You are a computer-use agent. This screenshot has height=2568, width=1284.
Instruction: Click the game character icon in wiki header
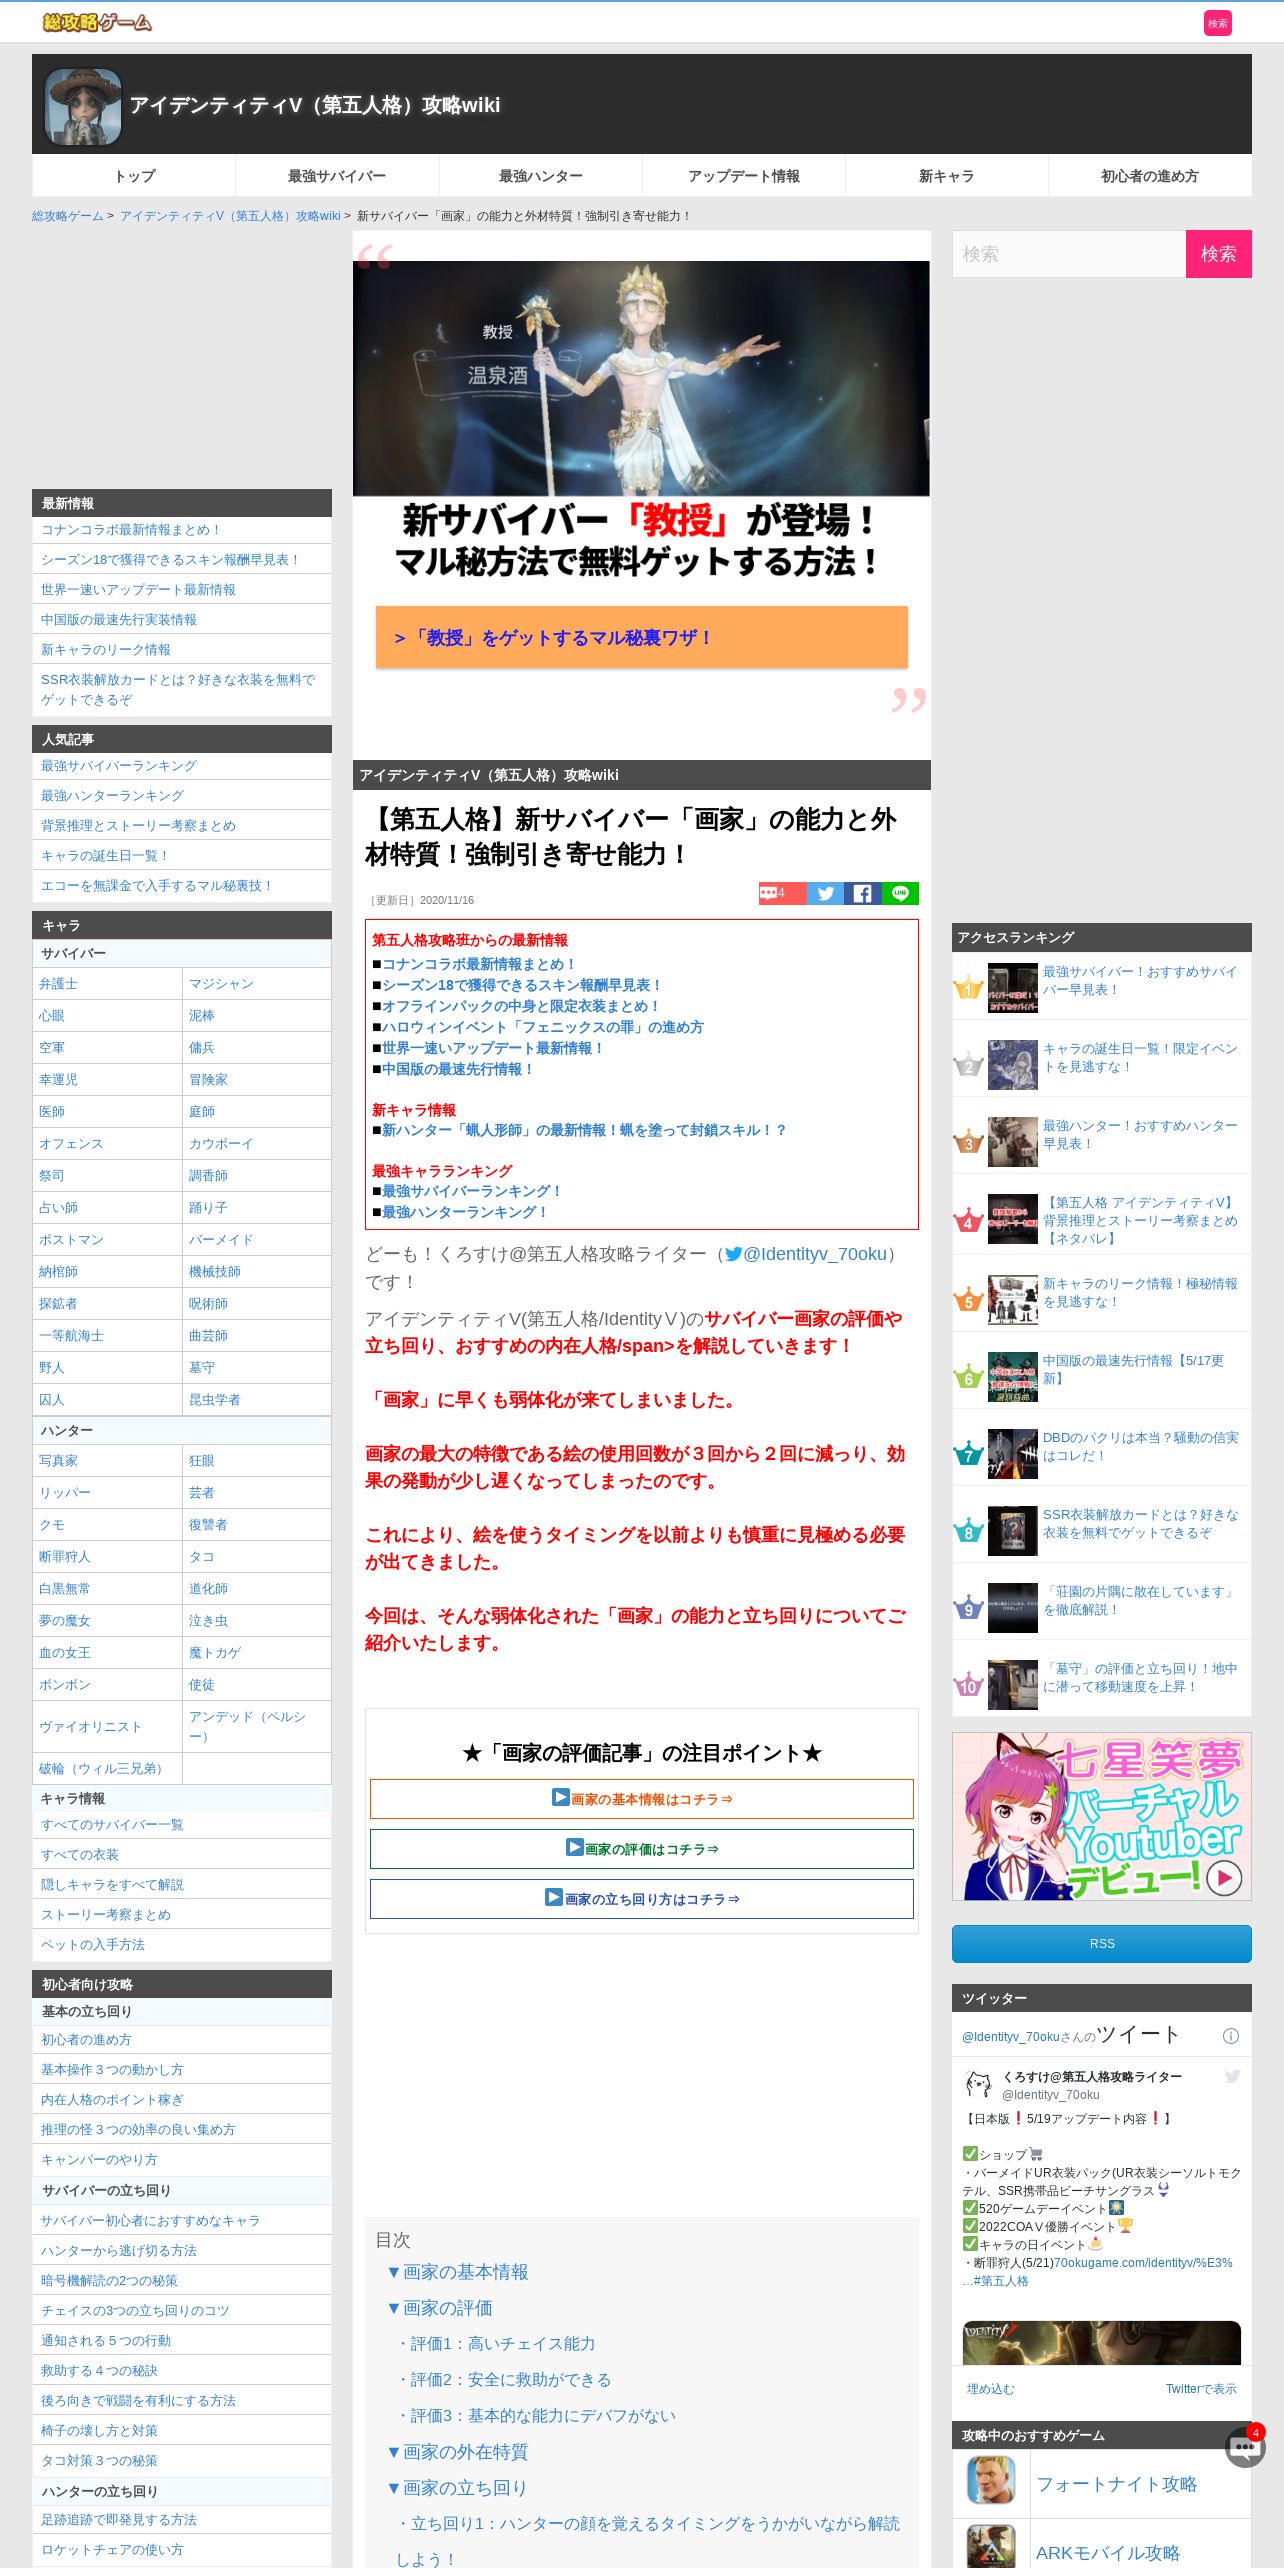(x=83, y=106)
